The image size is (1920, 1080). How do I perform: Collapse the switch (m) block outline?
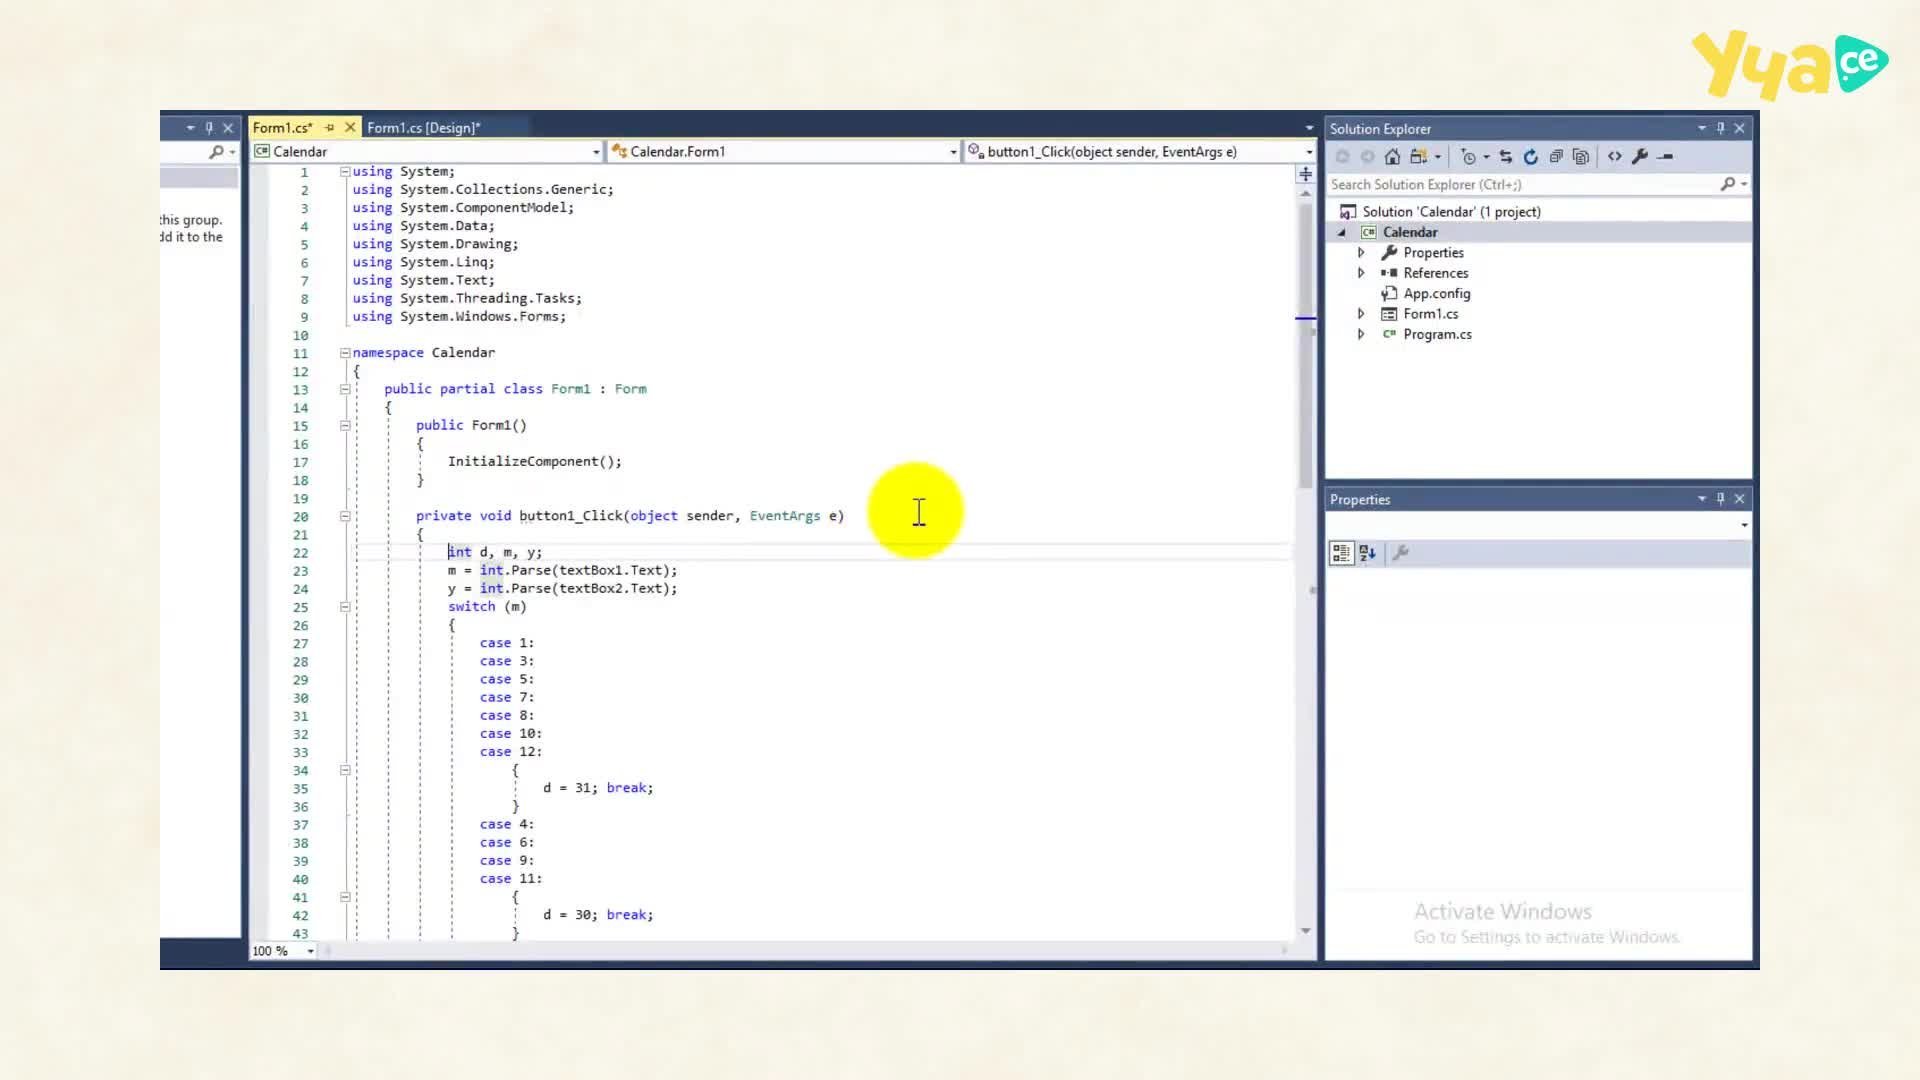point(345,607)
